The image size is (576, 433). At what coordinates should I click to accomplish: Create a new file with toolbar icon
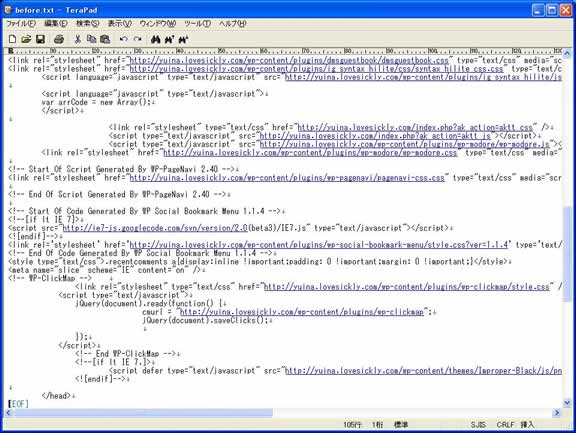tap(12, 39)
